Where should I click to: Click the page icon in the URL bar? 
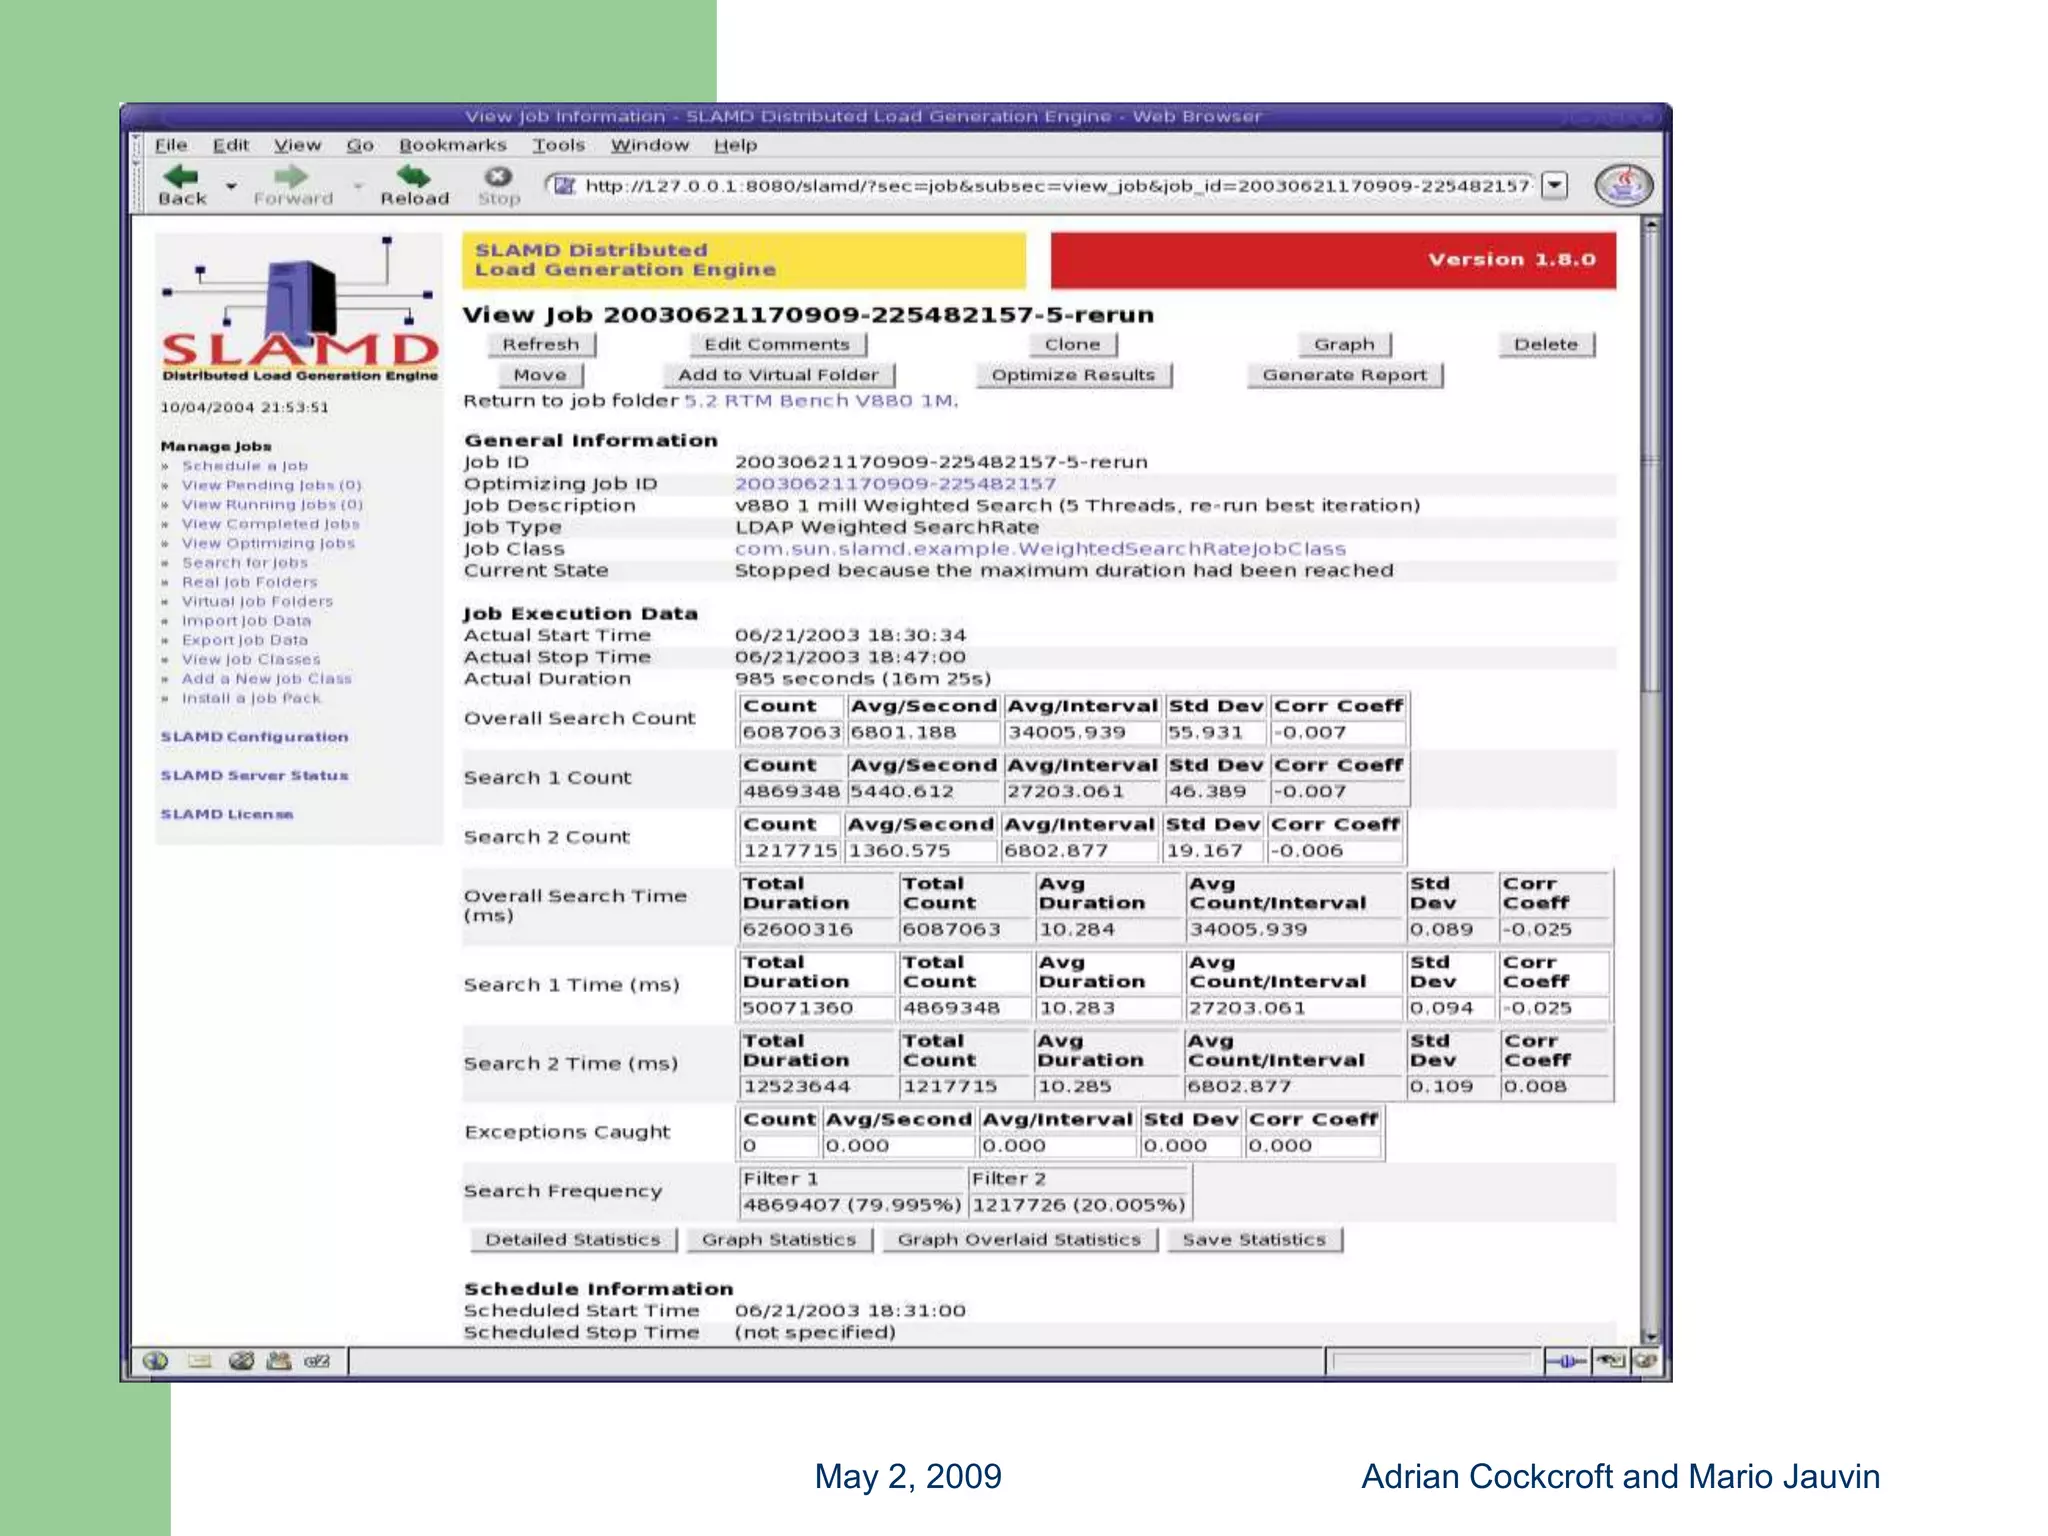[565, 186]
